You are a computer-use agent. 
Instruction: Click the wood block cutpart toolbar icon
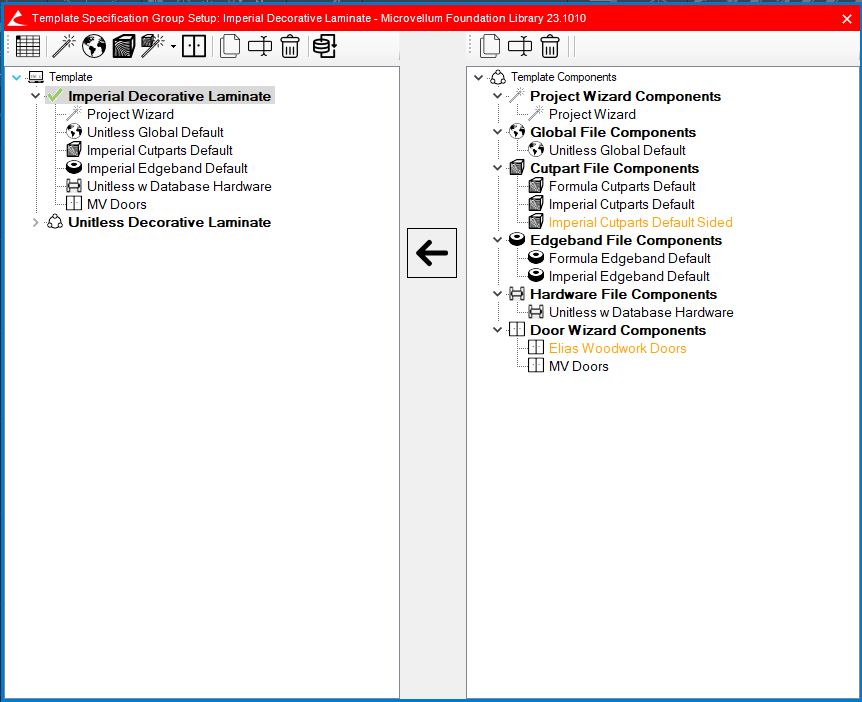click(x=123, y=46)
